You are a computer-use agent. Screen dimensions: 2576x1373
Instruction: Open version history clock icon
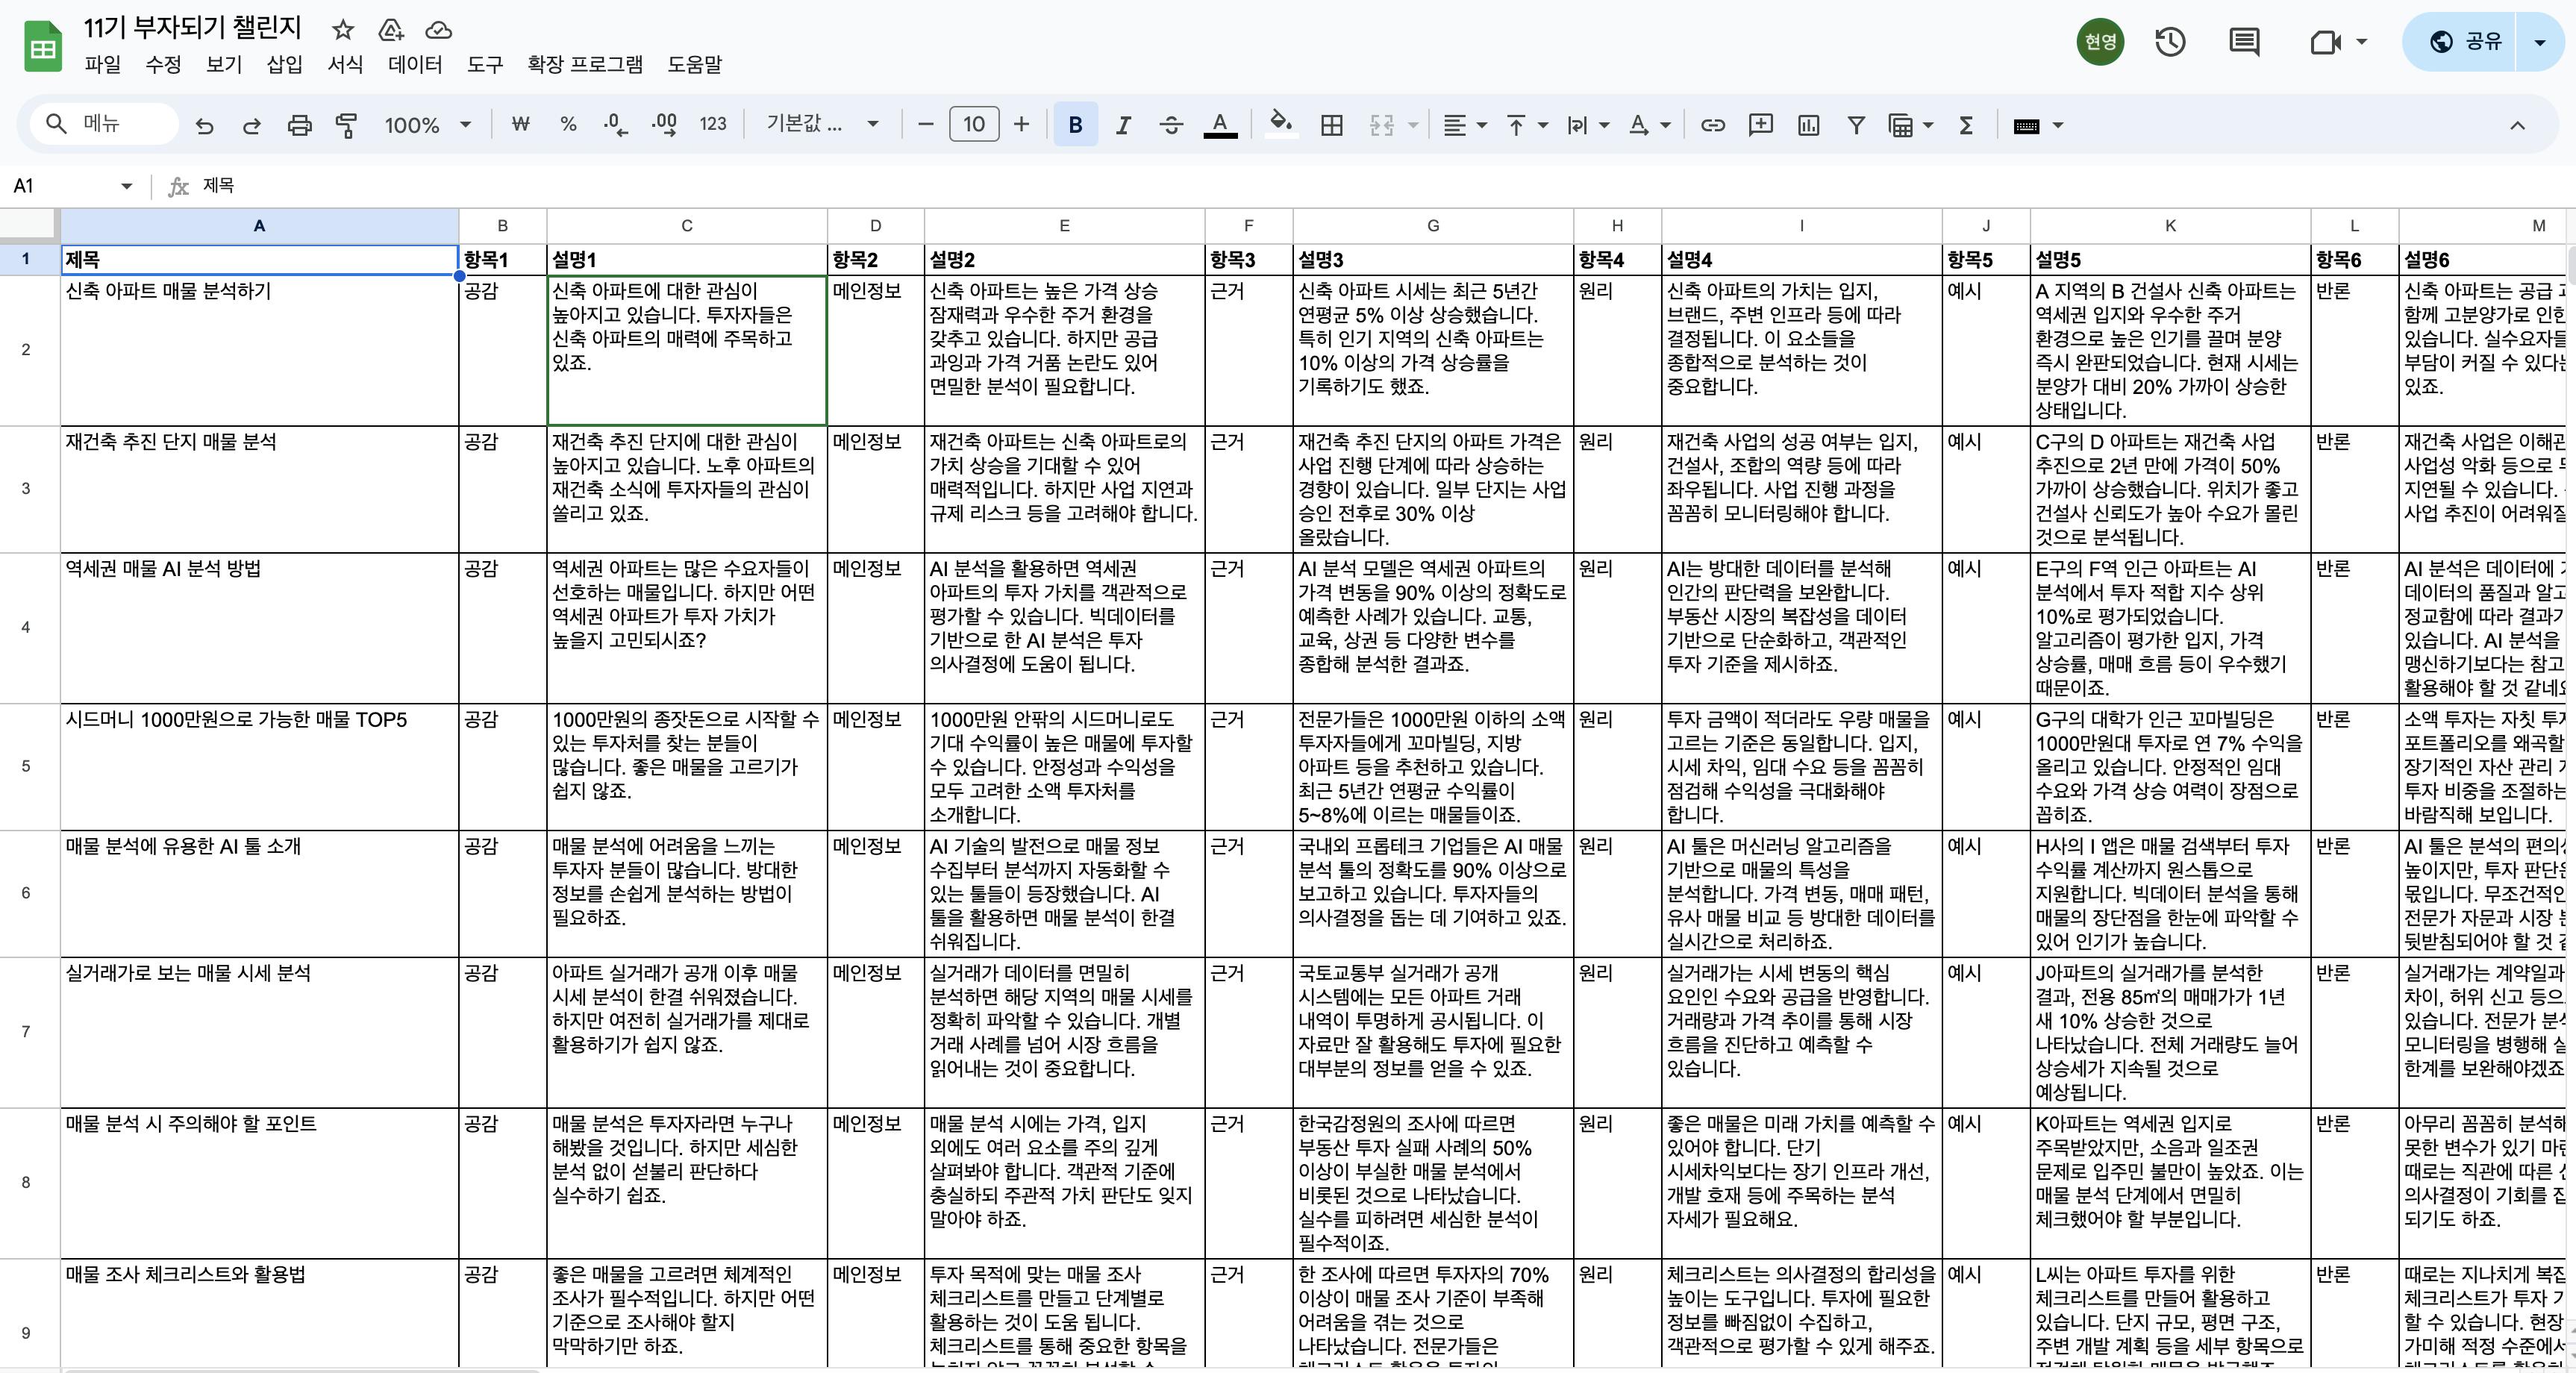coord(2170,42)
